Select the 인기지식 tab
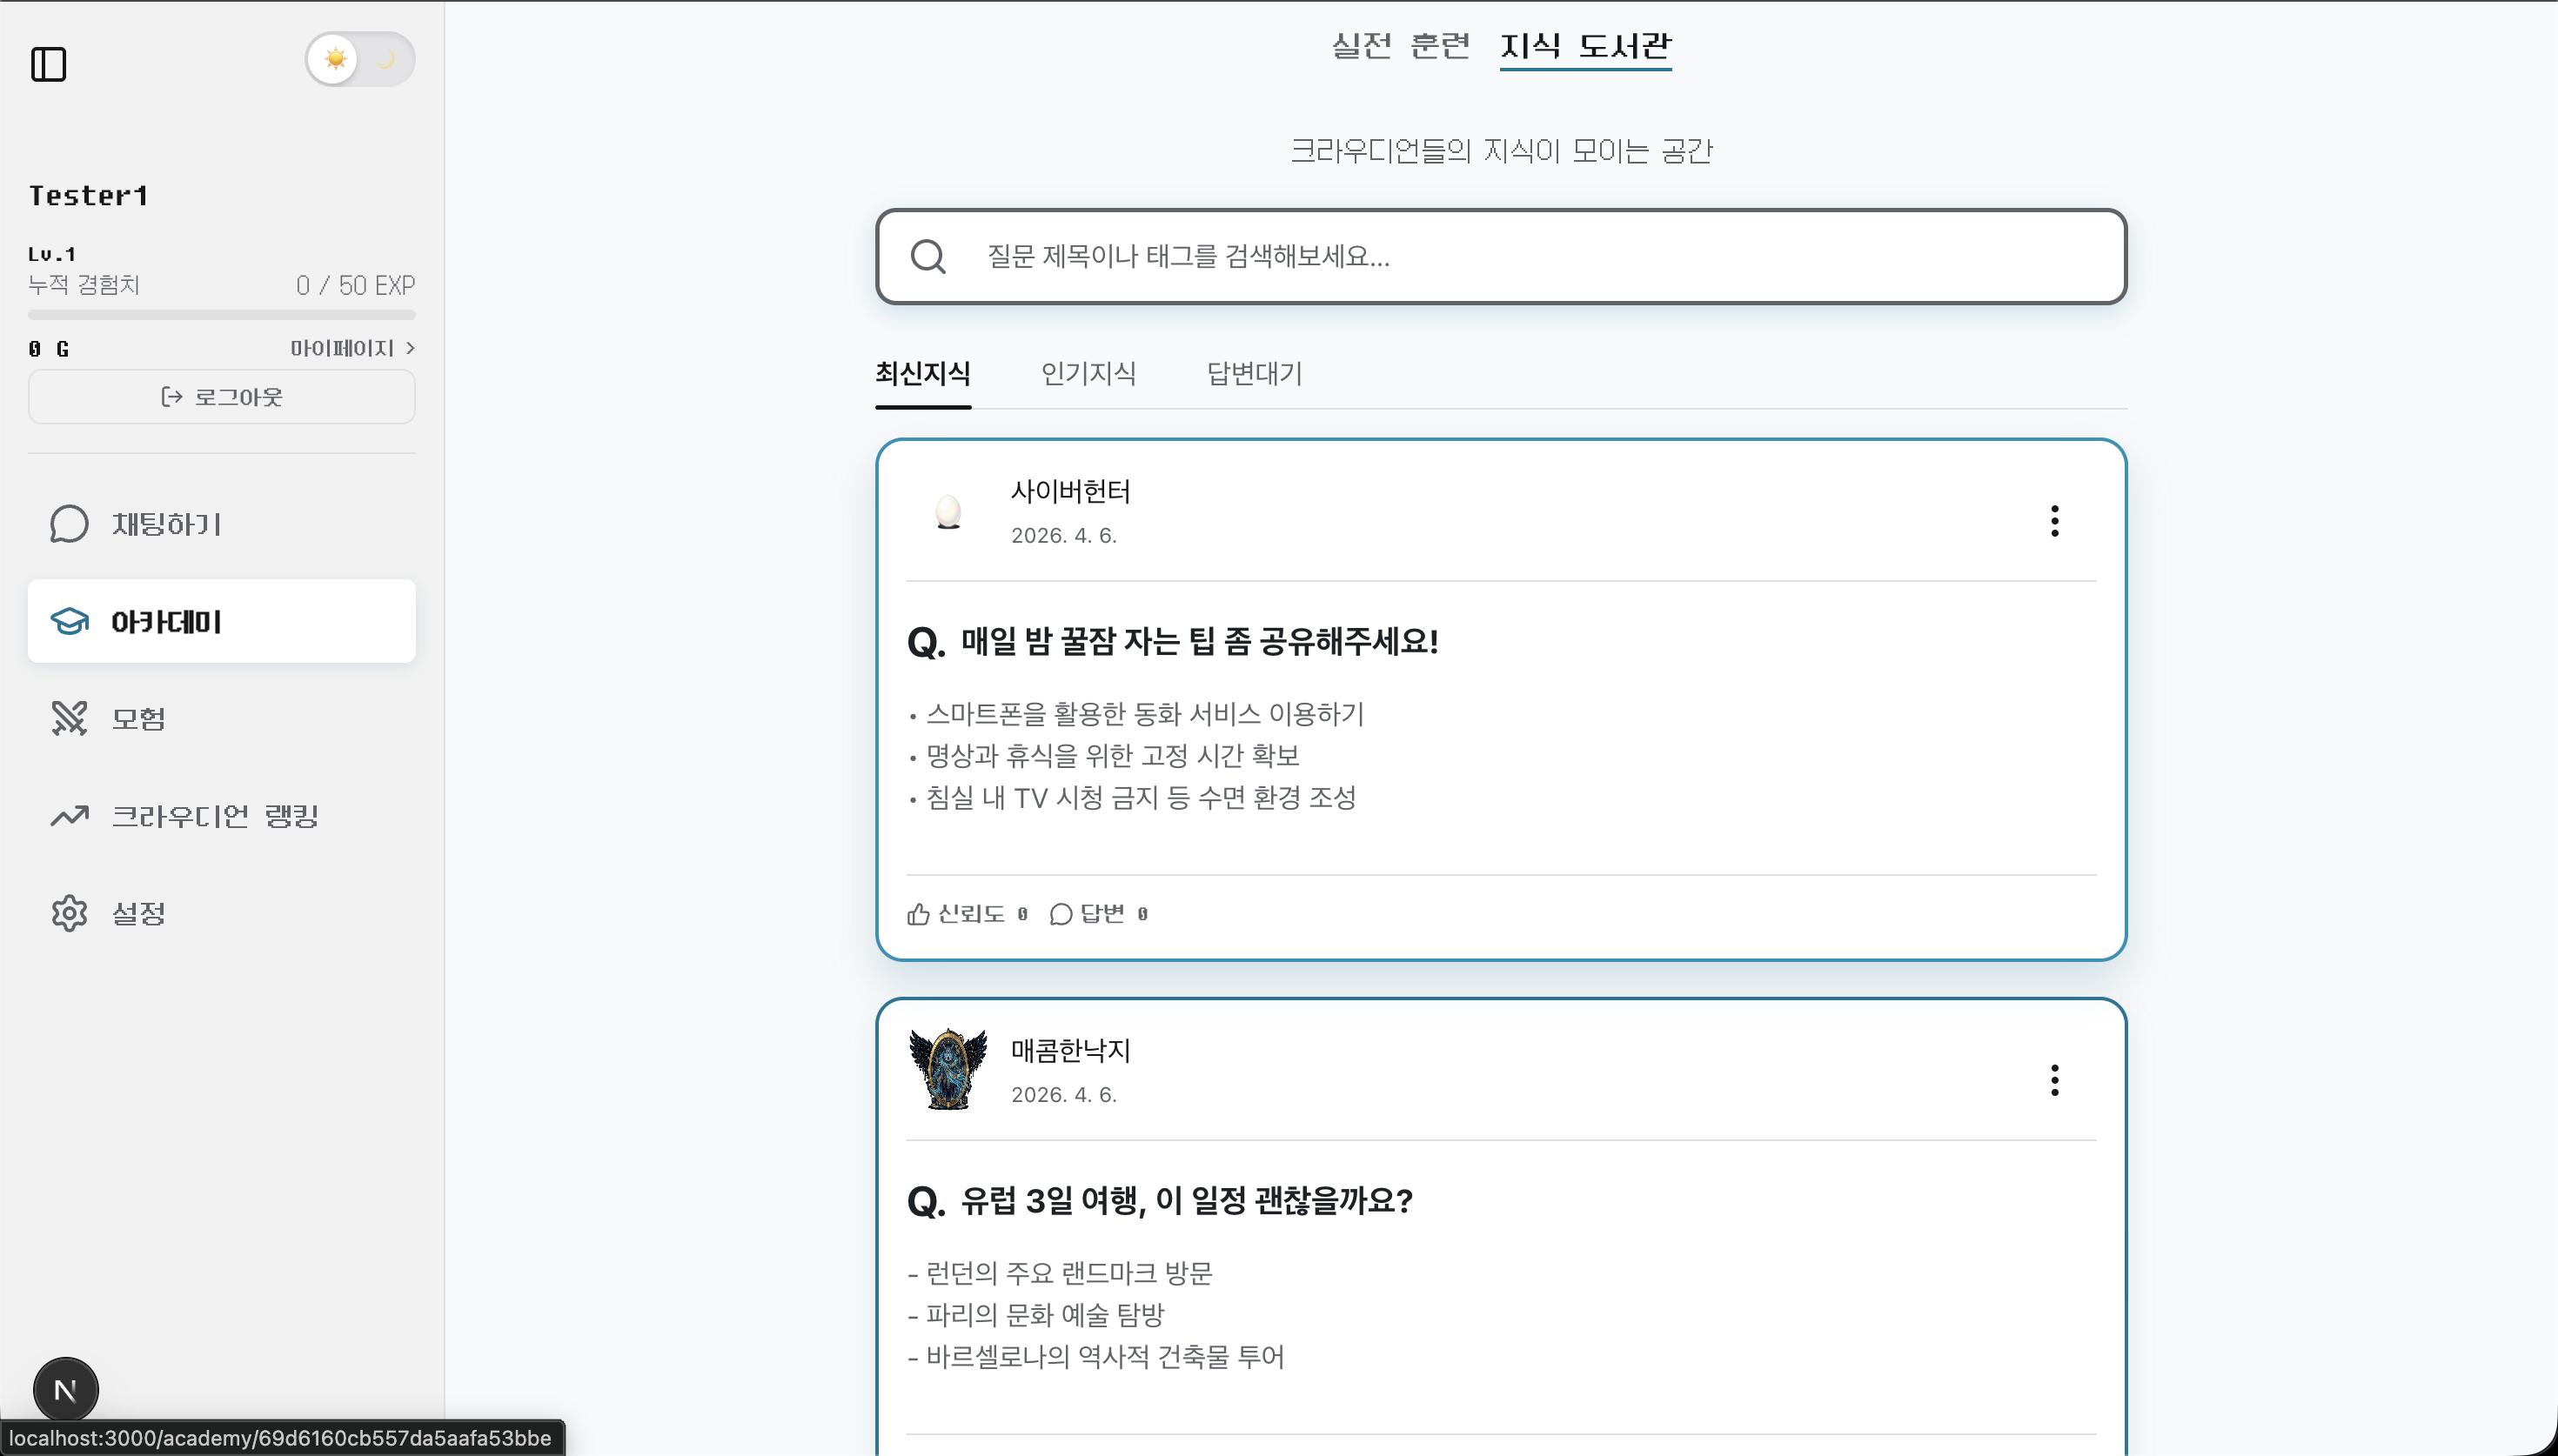 pyautogui.click(x=1088, y=373)
